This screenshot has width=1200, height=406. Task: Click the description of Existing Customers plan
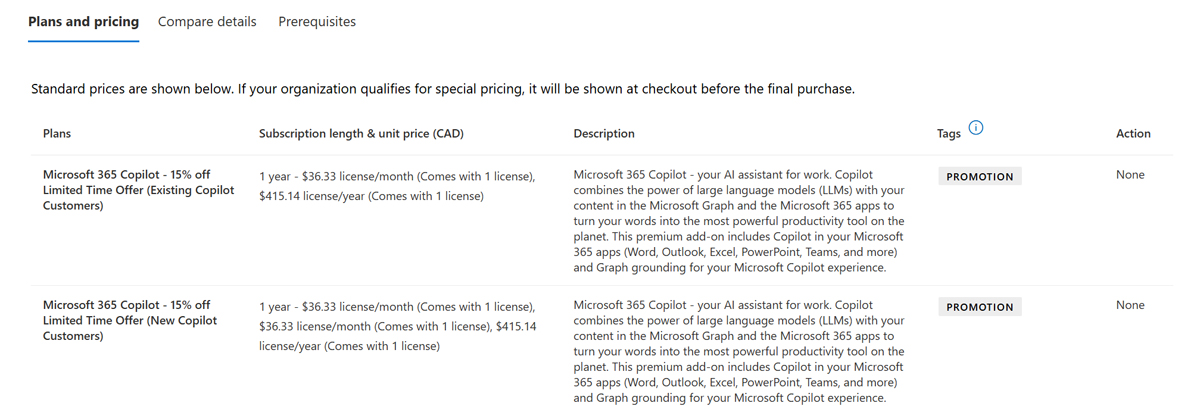739,221
